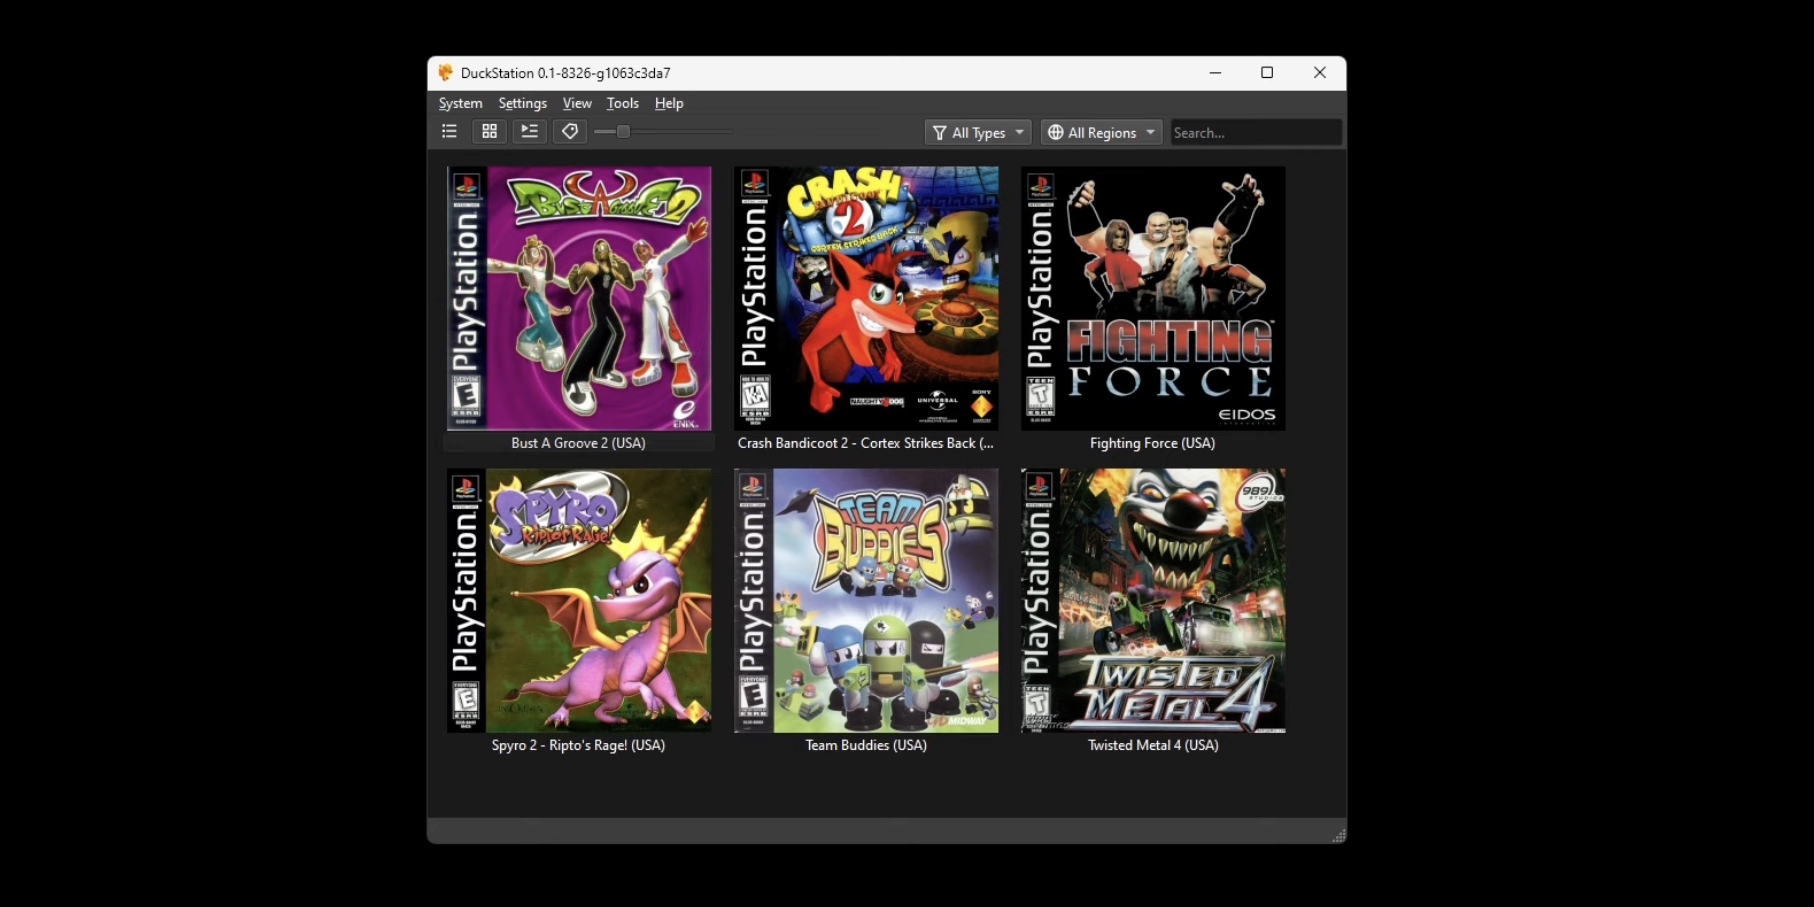Viewport: 1814px width, 907px height.
Task: Click the DuckStation title bar app icon
Action: (446, 72)
